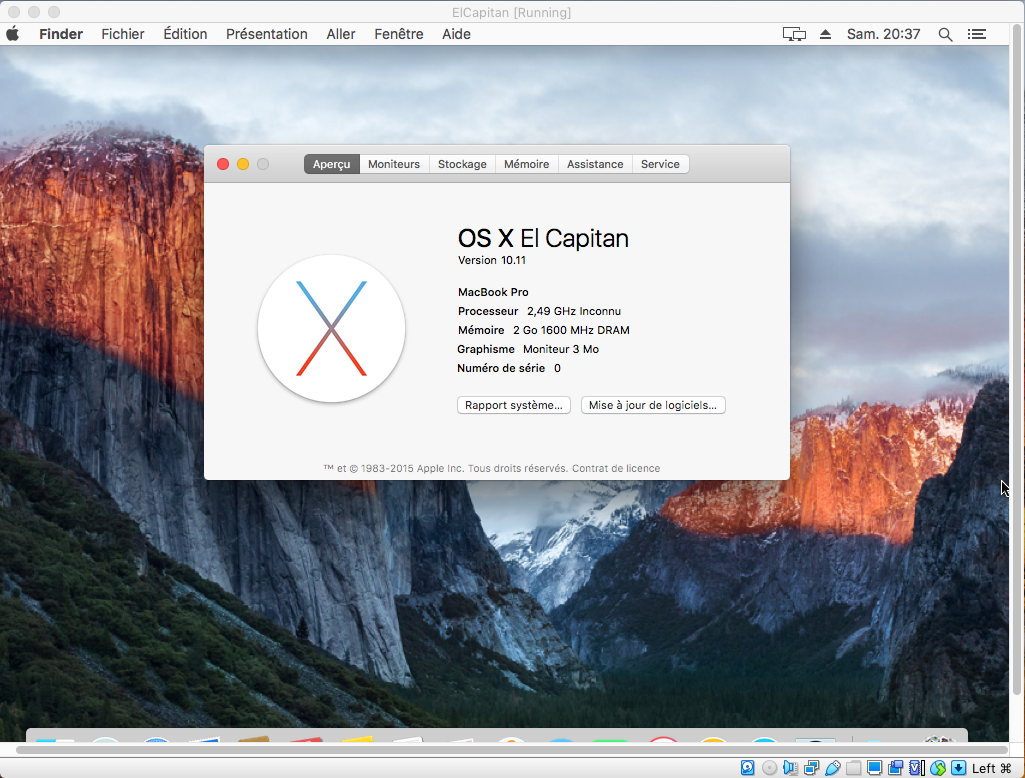Image resolution: width=1025 pixels, height=778 pixels.
Task: Switch to the Aperçu tab
Action: (x=331, y=164)
